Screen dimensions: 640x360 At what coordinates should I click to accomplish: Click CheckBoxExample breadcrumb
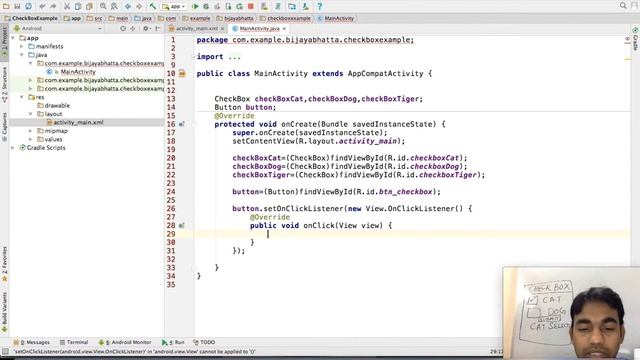[x=31, y=18]
